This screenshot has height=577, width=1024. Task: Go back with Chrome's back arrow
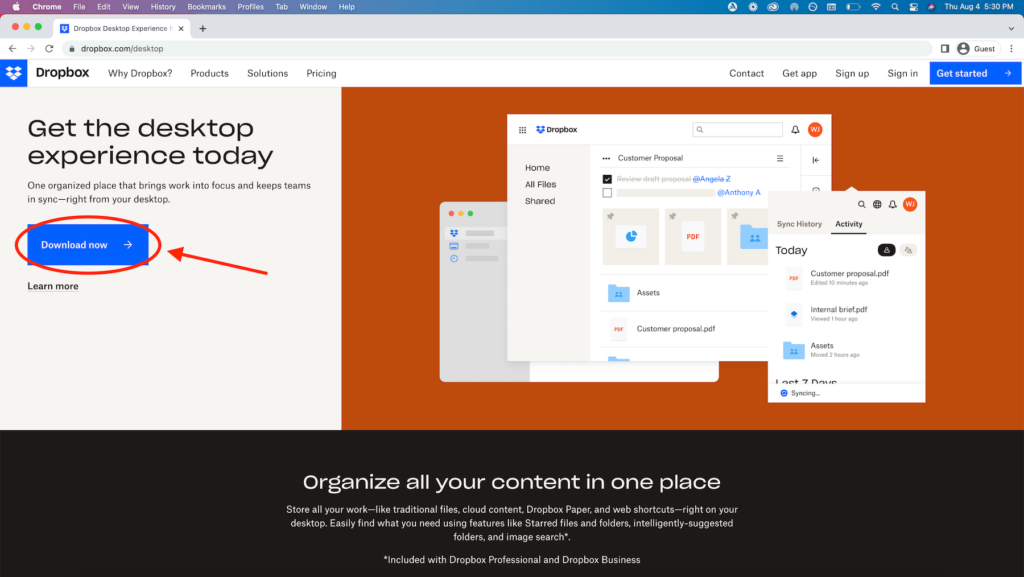click(12, 48)
